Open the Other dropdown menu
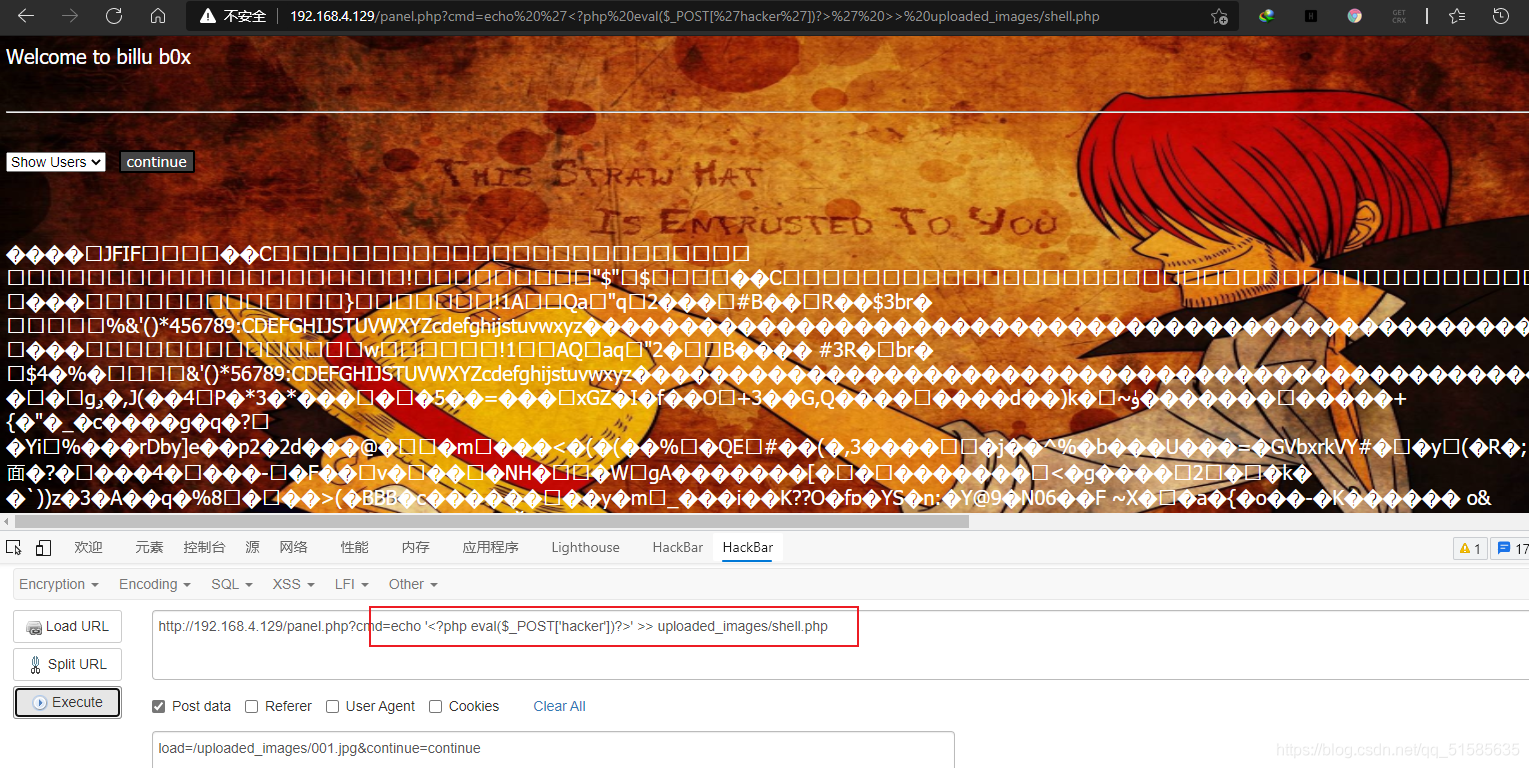This screenshot has height=768, width=1529. click(x=413, y=584)
